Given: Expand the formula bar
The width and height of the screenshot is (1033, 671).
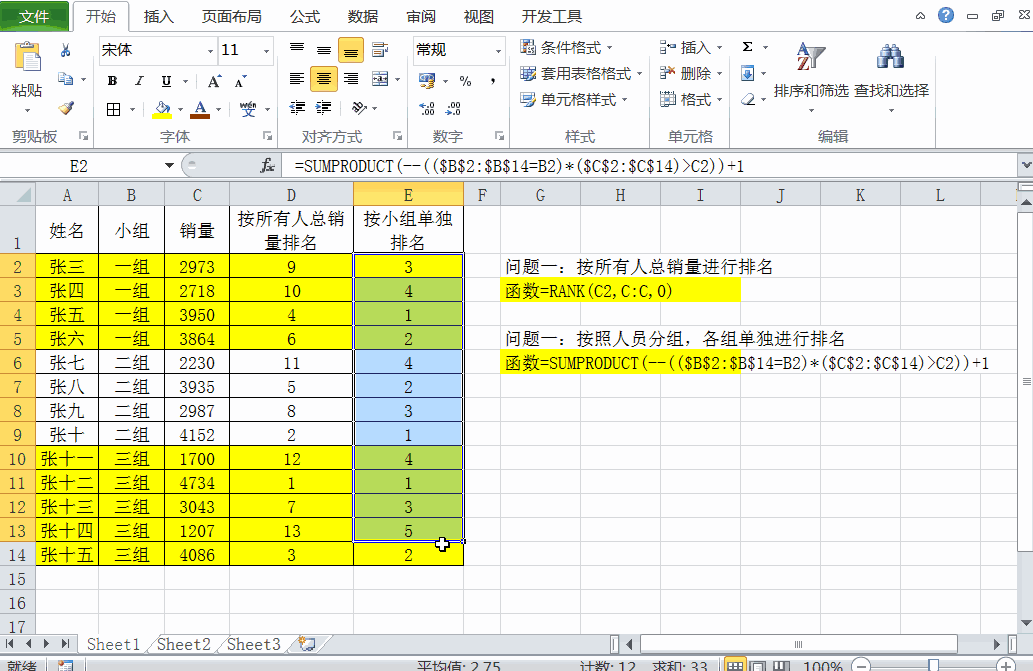Looking at the screenshot, I should 1025,166.
